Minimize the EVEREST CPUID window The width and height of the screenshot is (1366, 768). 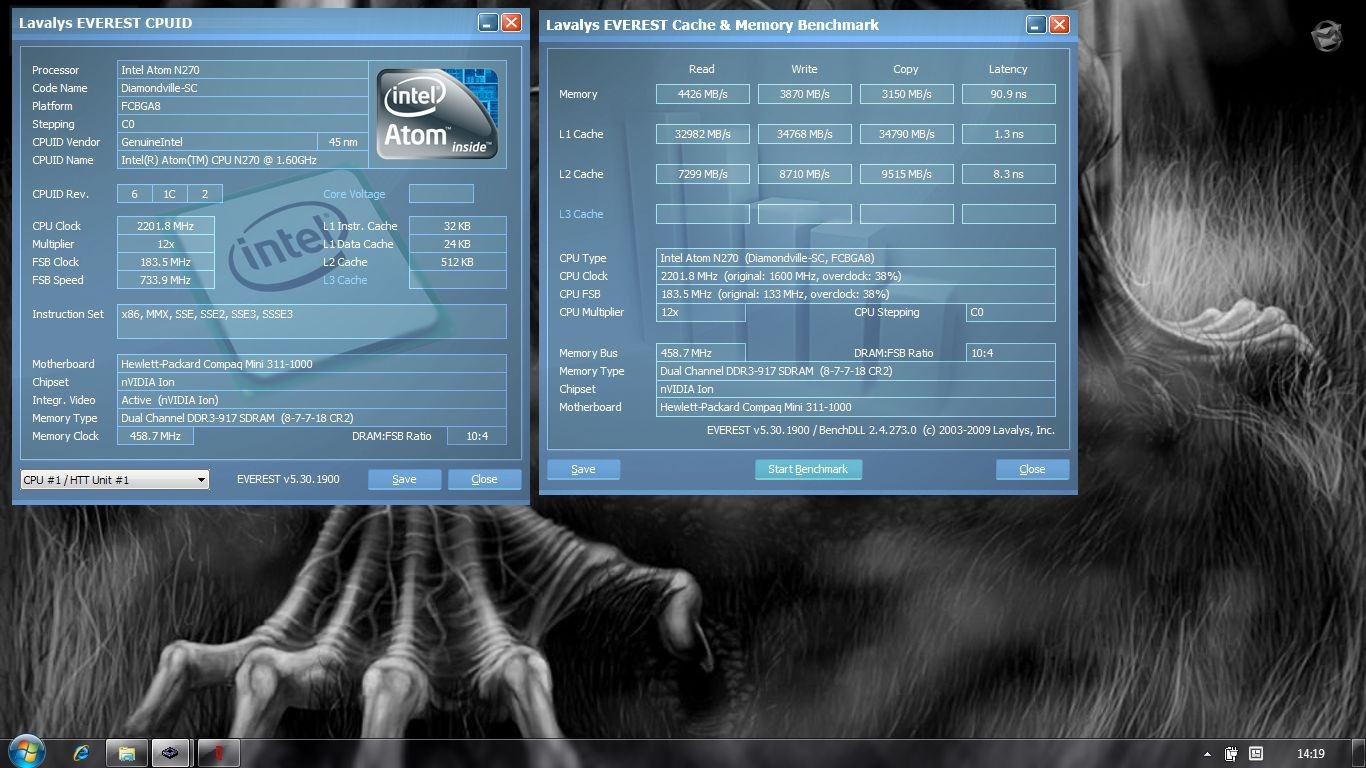point(488,22)
